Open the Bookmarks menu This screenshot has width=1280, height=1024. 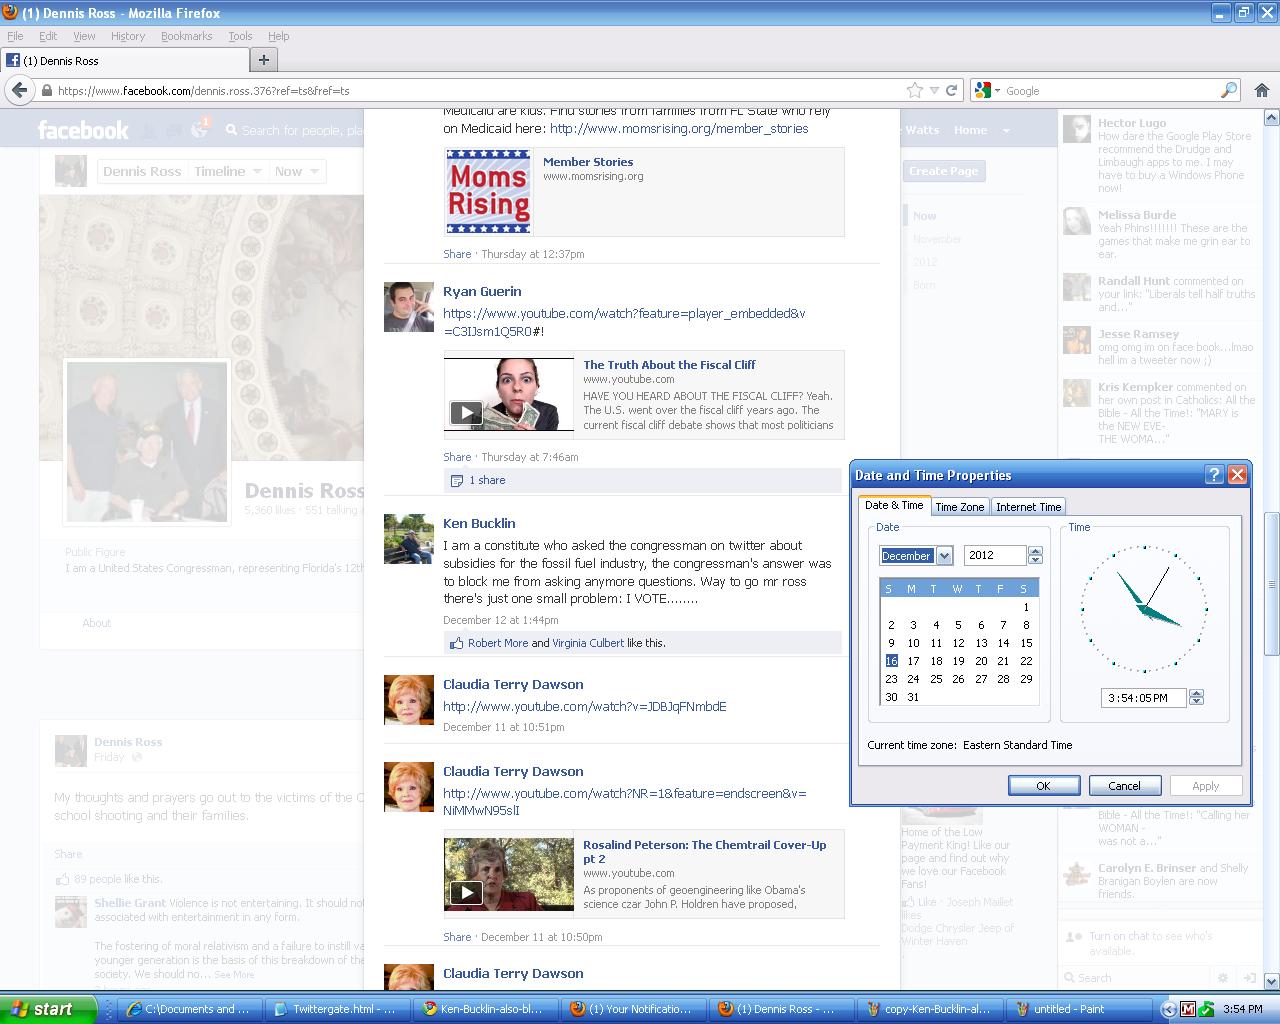[186, 36]
